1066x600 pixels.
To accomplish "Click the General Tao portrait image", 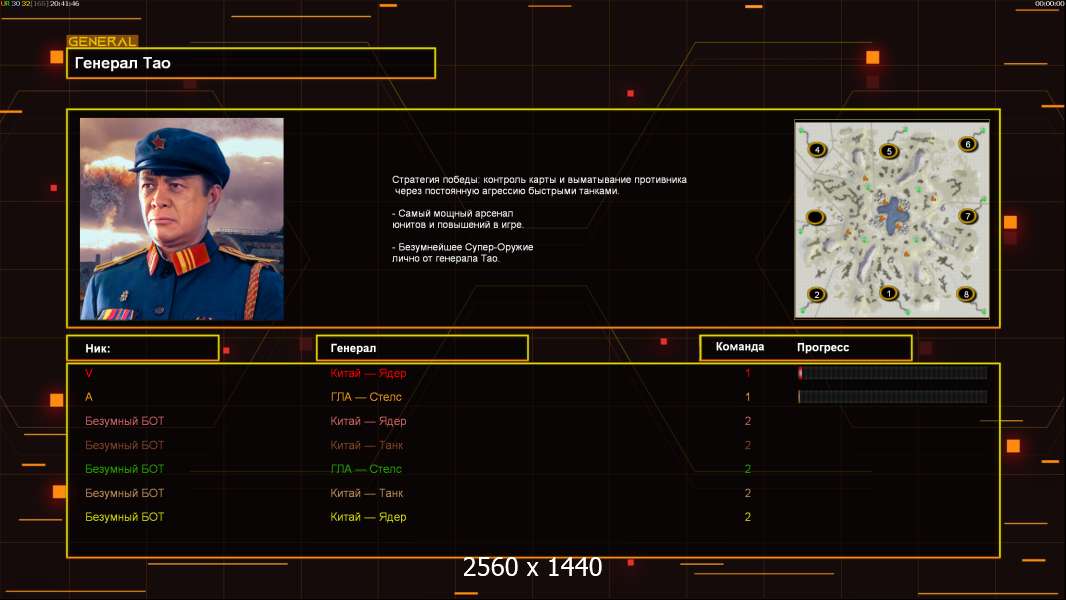I will [182, 219].
